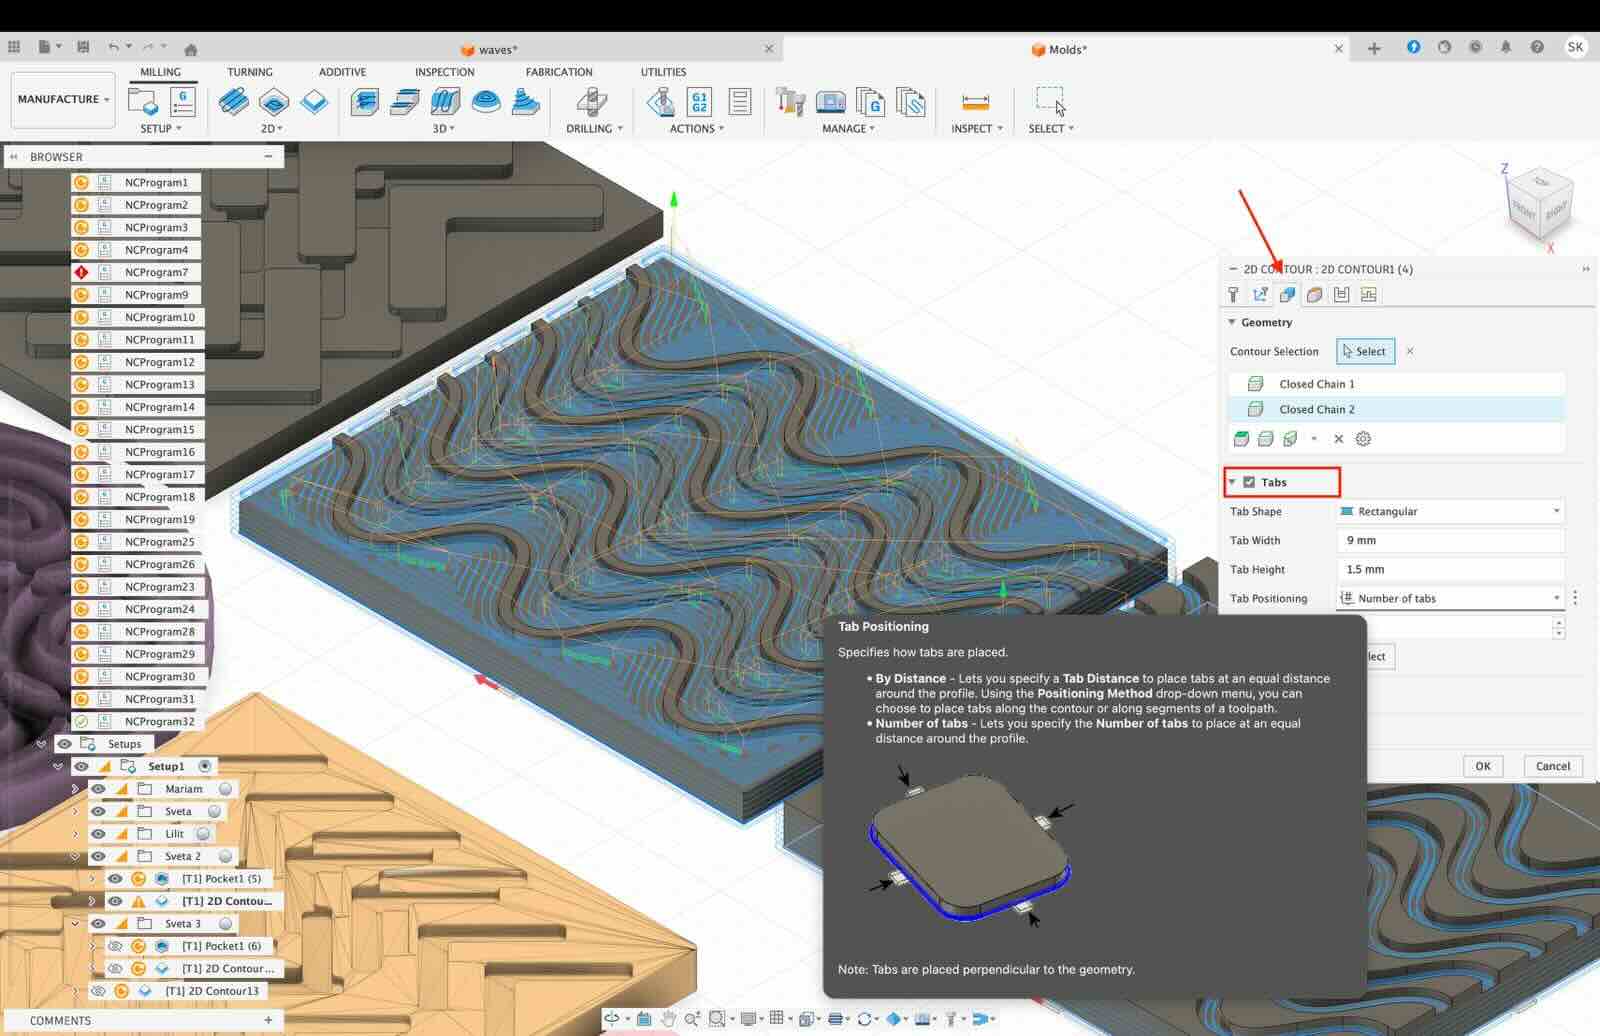Click the Post Process G1G2 icon
Screen dimensions: 1600x1036
699,102
